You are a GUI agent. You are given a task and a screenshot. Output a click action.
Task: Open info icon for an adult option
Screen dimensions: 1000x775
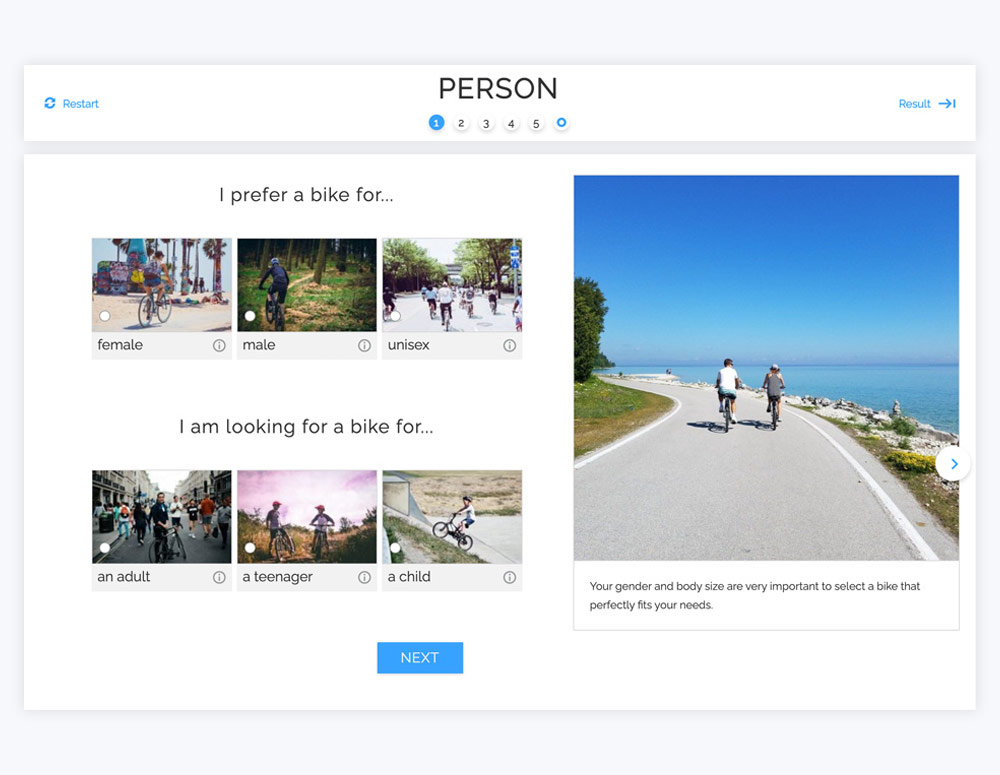[x=219, y=577]
